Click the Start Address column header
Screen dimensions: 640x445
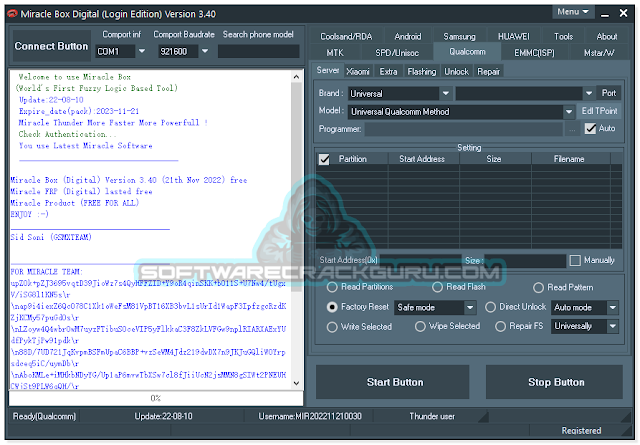422,159
